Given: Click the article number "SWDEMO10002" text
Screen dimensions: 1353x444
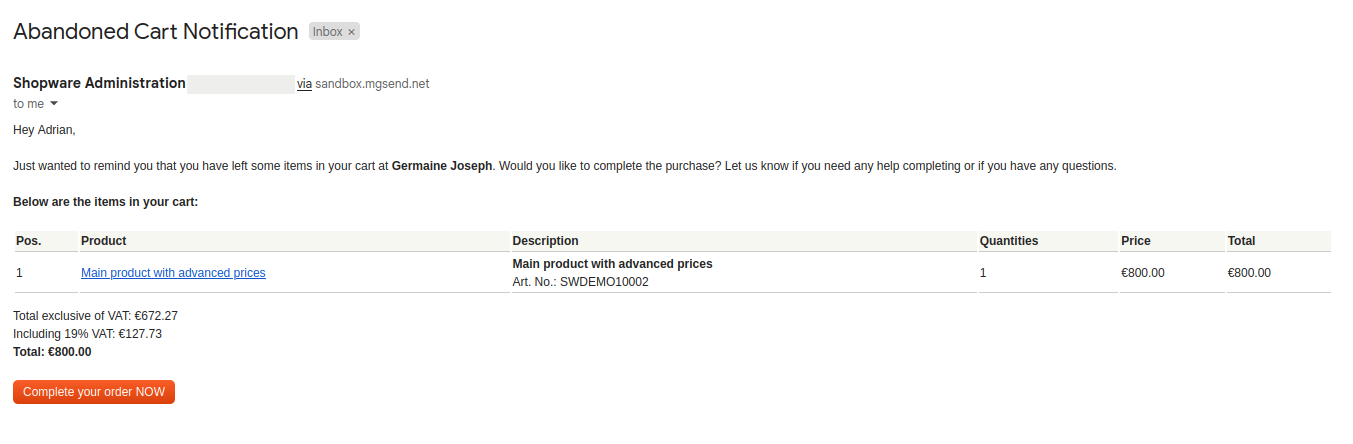Looking at the screenshot, I should (604, 282).
